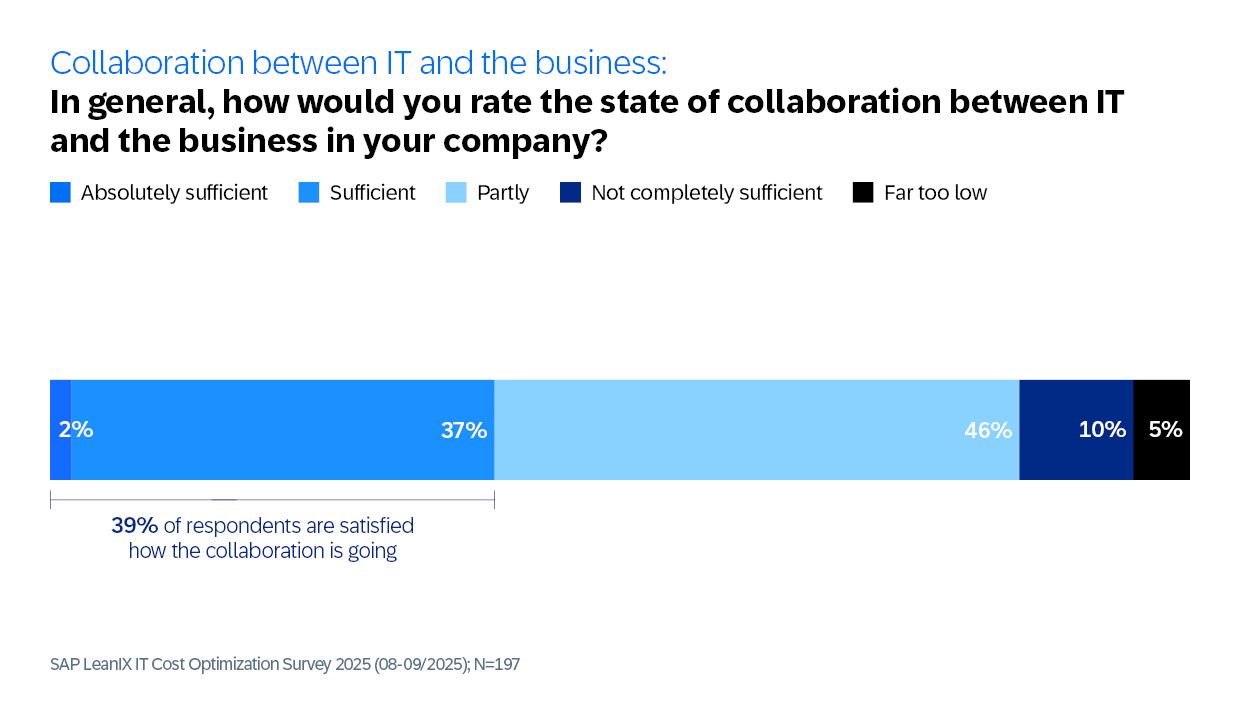Select the 10% dark blue bar segment
Viewport: 1240px width, 720px height.
click(1076, 430)
